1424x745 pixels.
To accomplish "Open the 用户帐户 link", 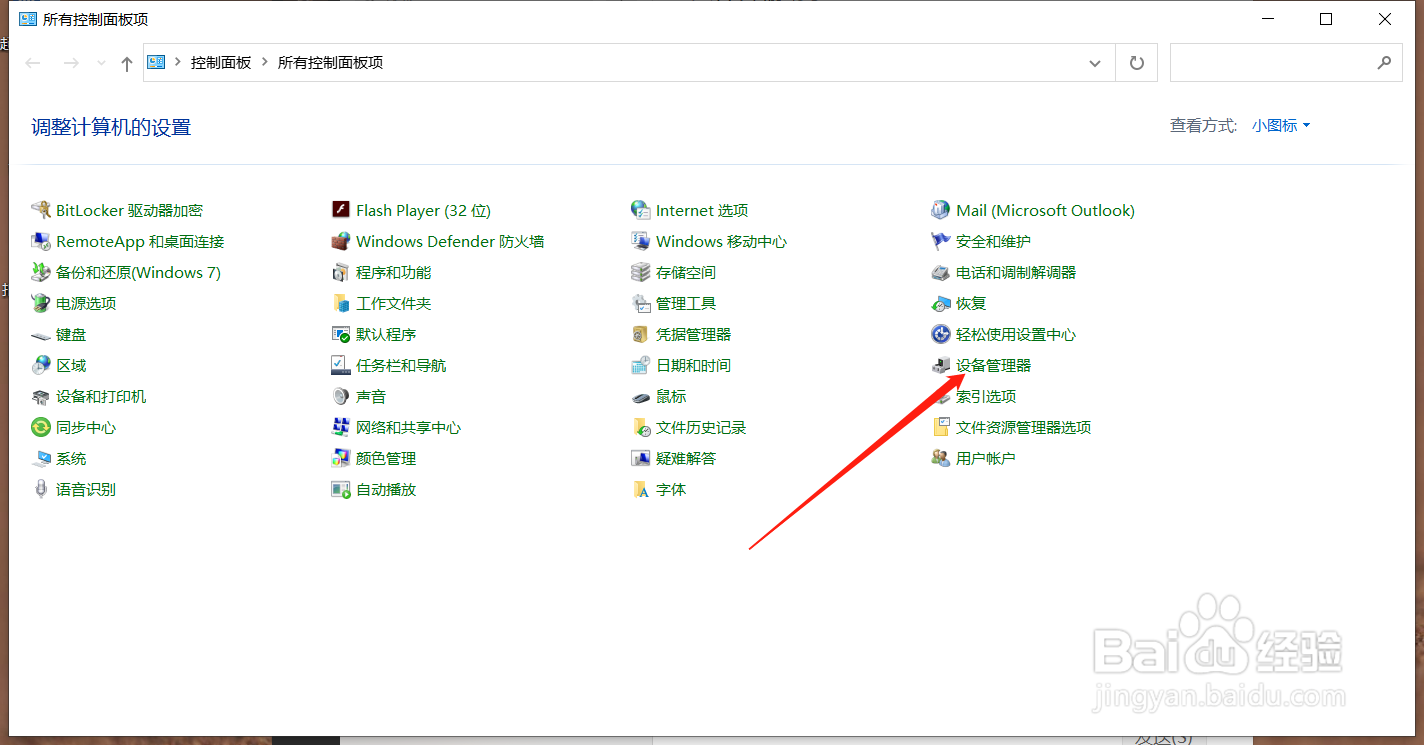I will click(985, 458).
